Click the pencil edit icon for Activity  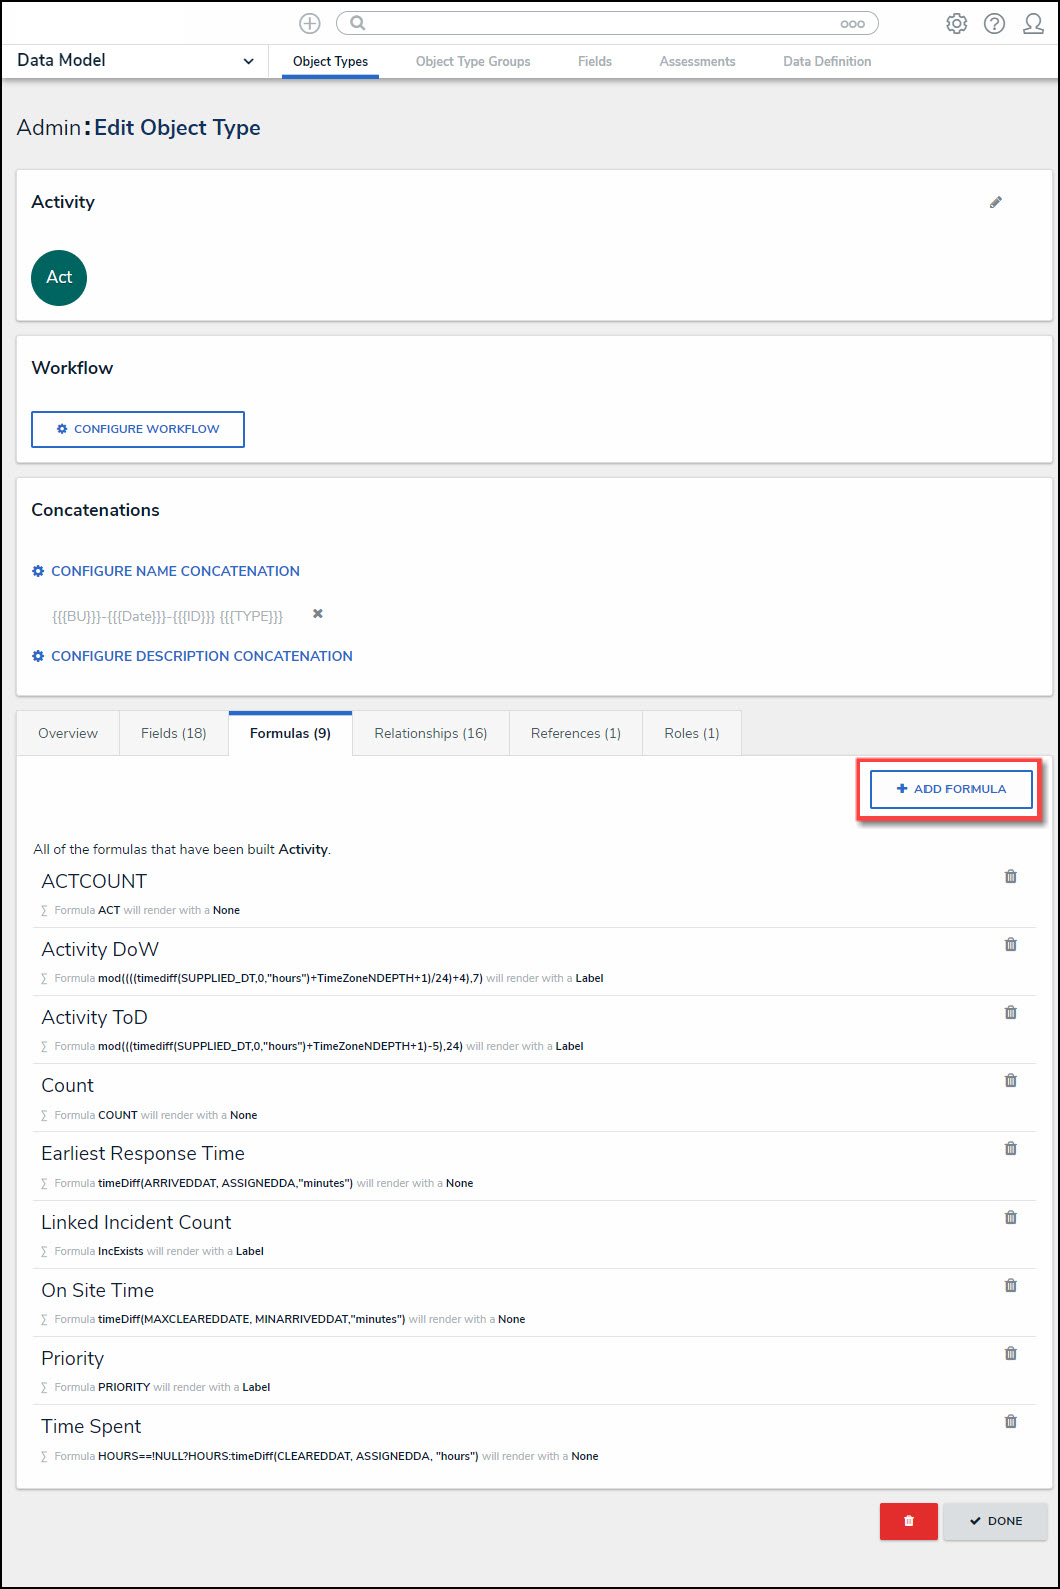coord(996,202)
